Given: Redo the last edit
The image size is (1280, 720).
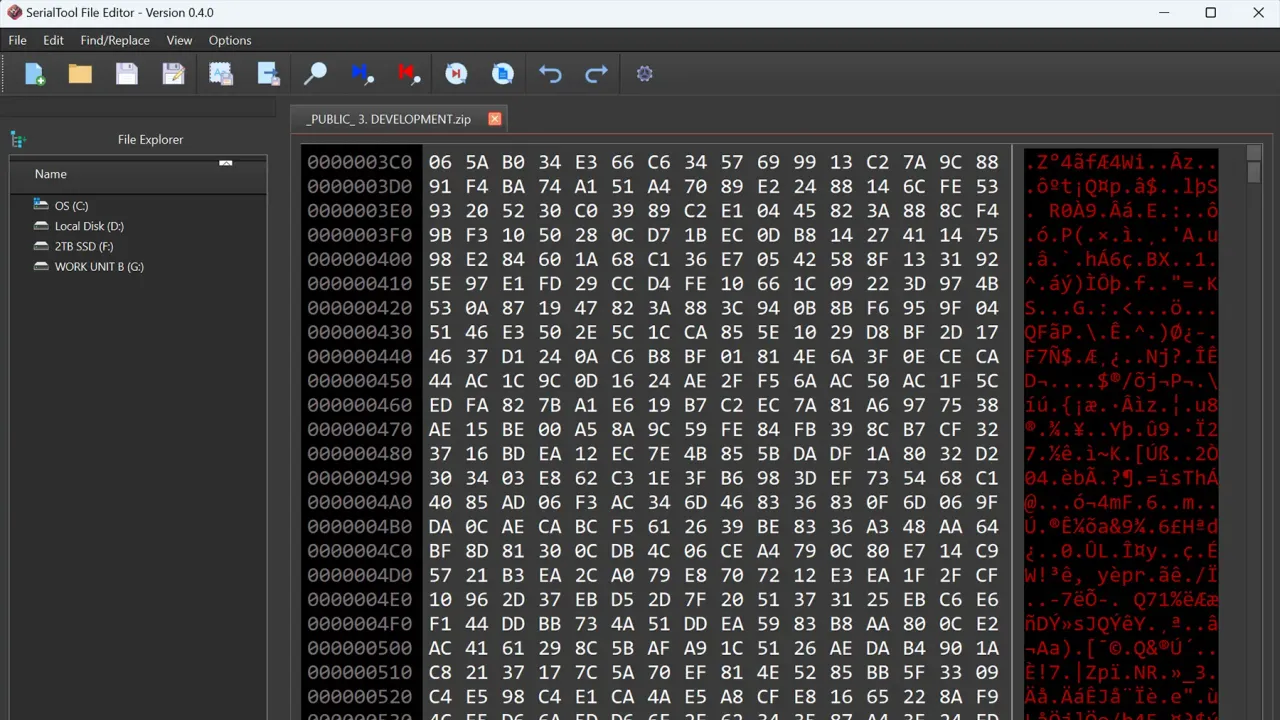Looking at the screenshot, I should tap(597, 74).
